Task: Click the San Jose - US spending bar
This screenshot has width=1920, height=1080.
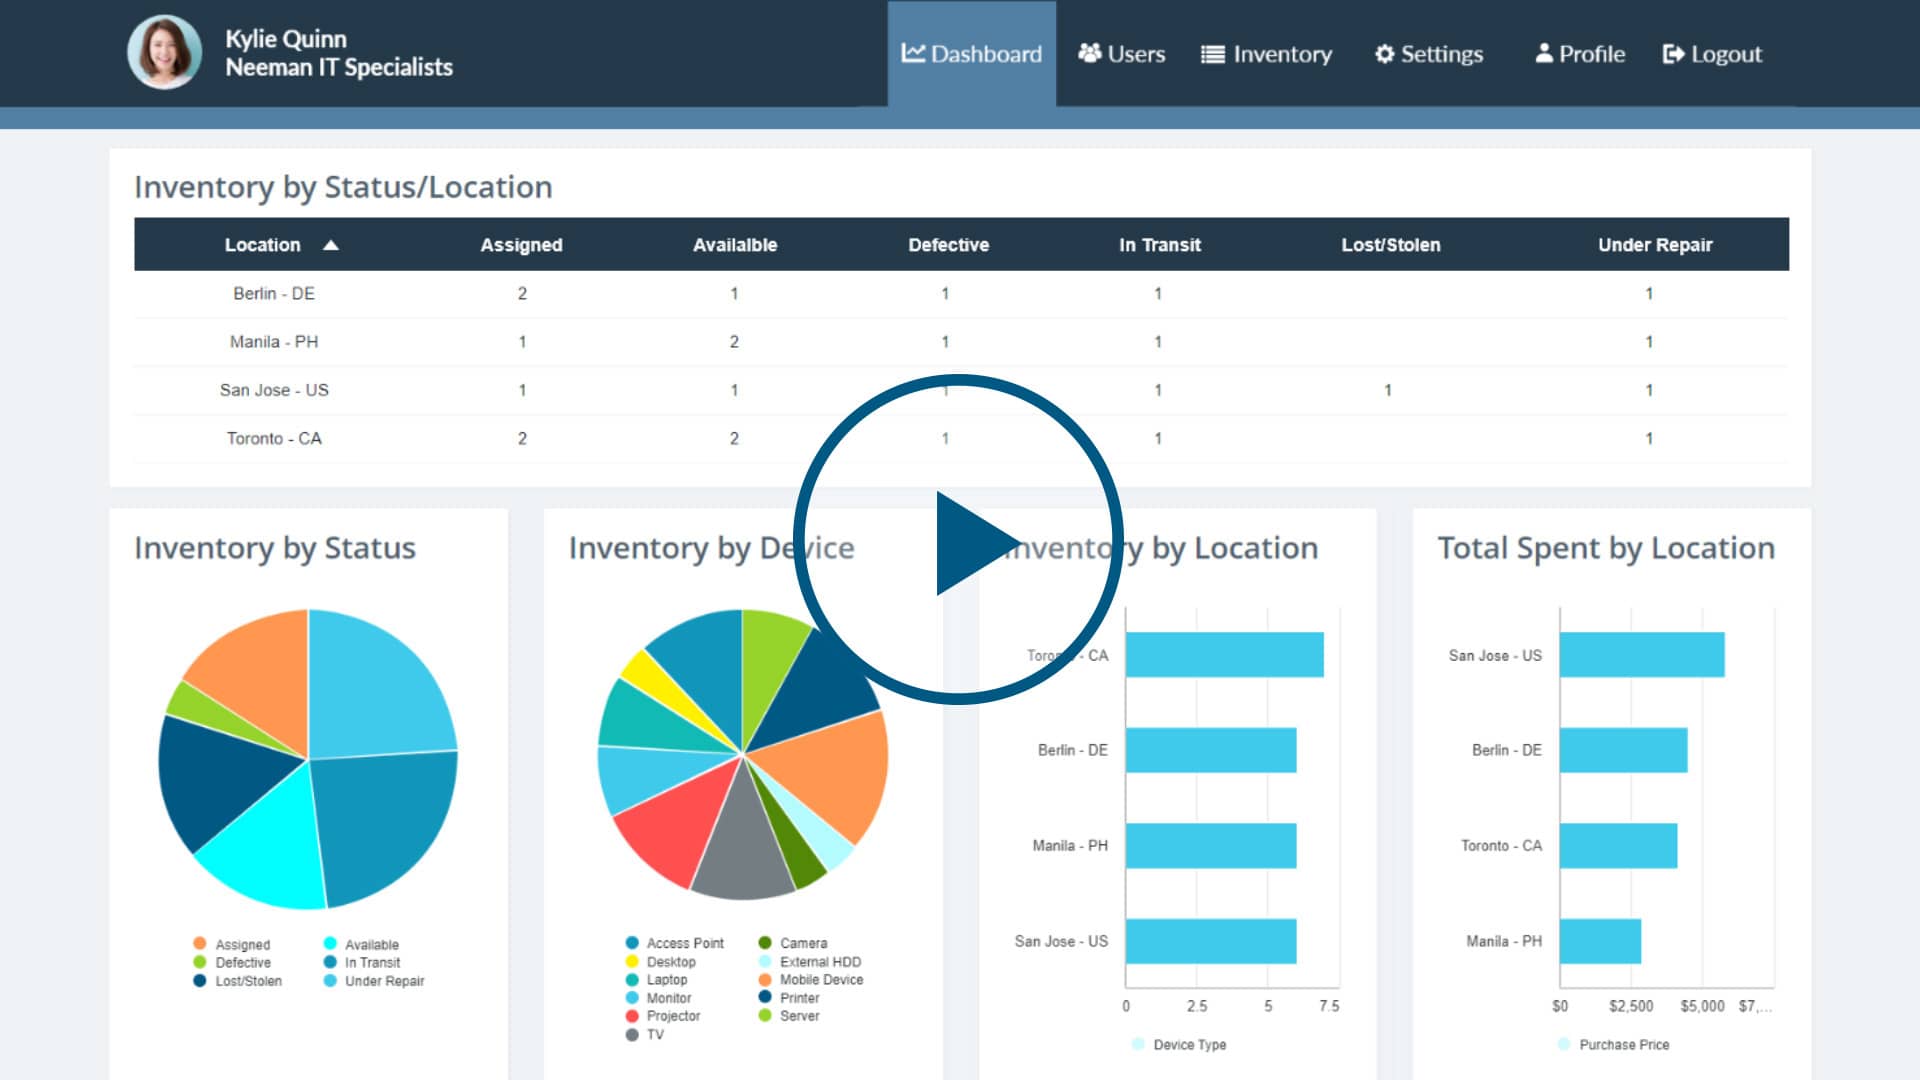Action: pyautogui.click(x=1641, y=655)
